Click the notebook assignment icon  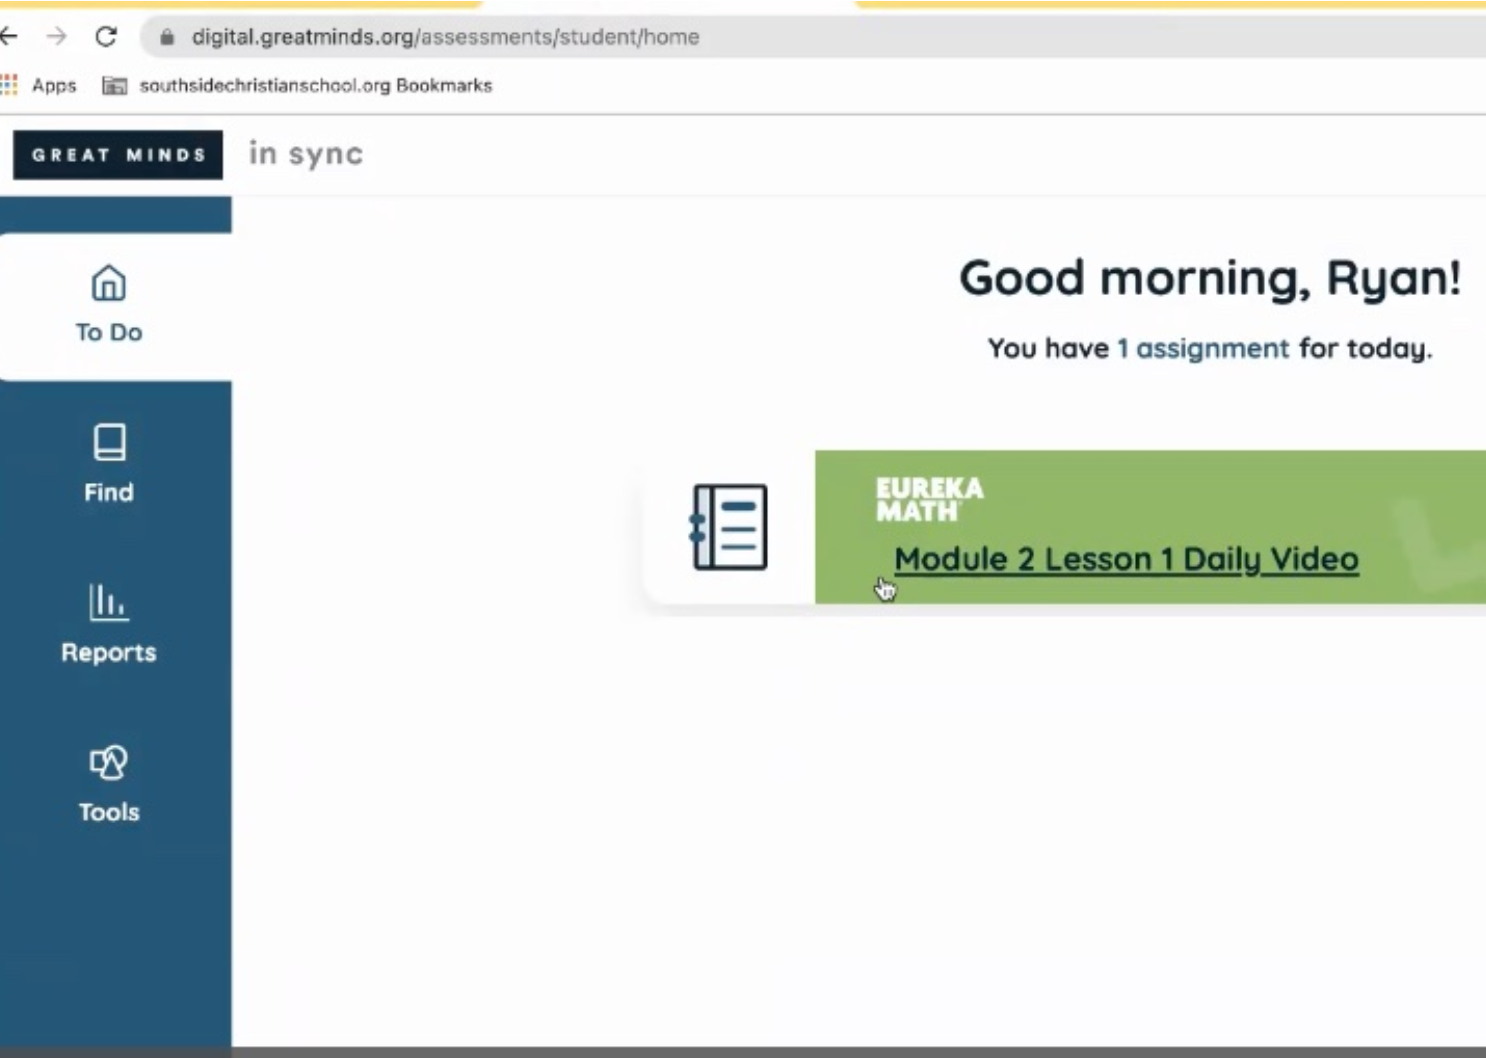[729, 527]
